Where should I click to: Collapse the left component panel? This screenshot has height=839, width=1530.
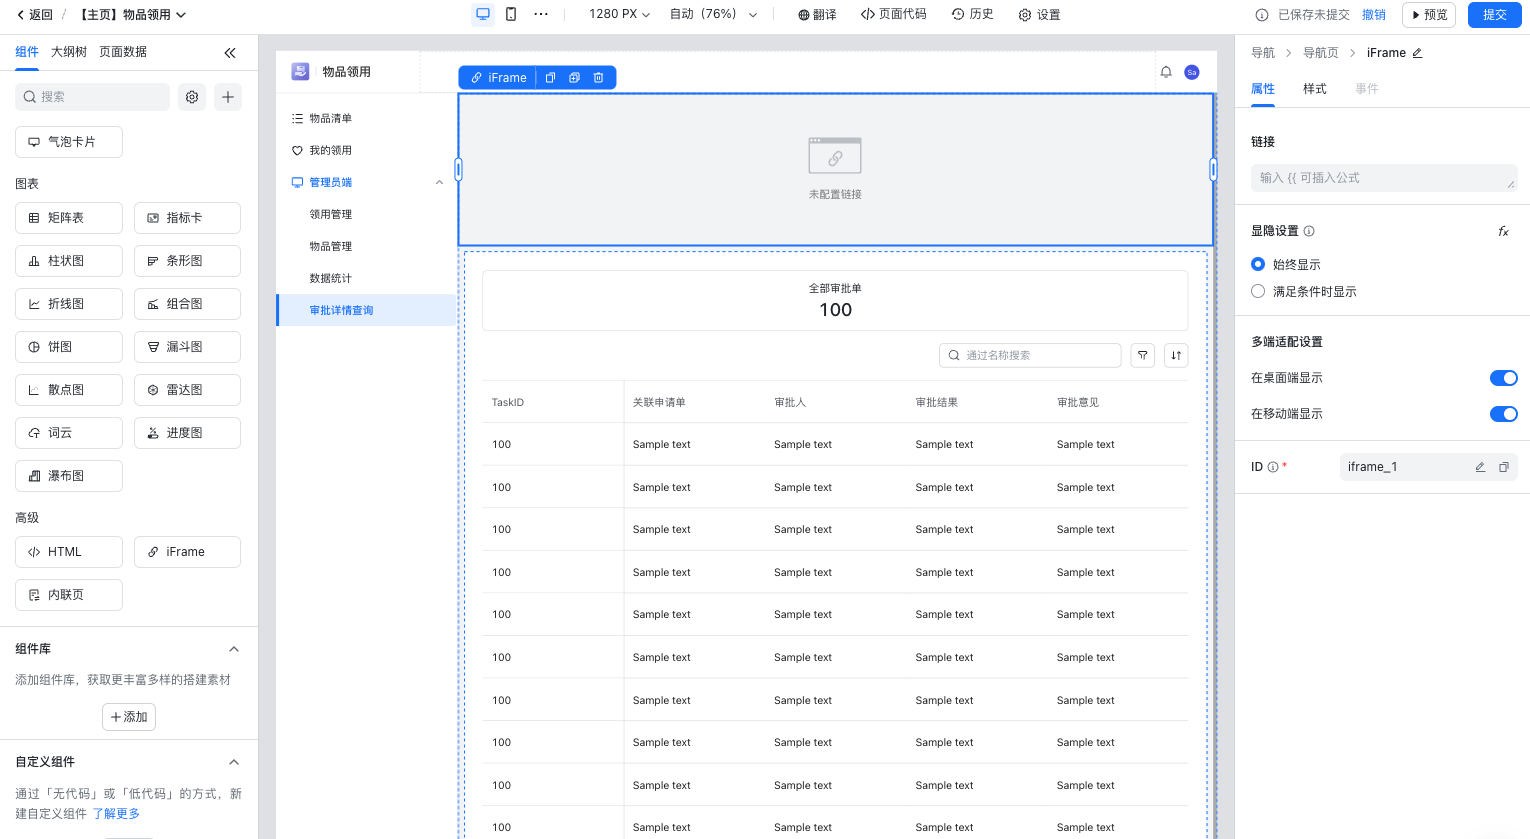click(x=230, y=52)
